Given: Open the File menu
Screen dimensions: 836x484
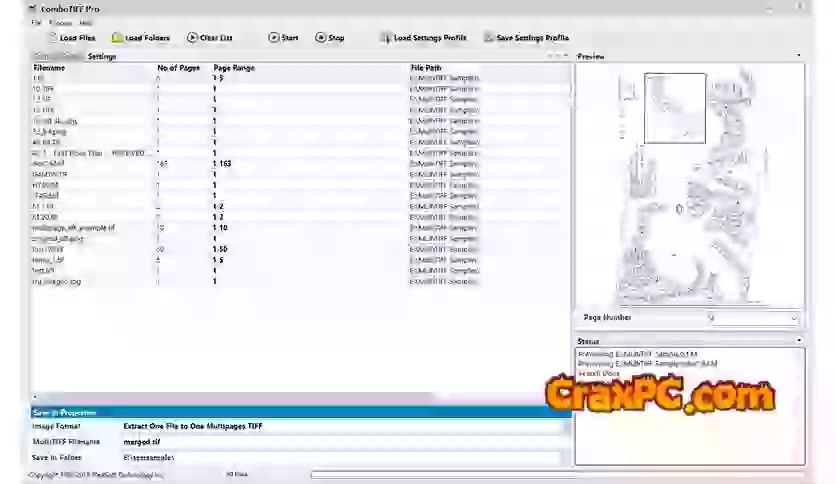Looking at the screenshot, I should coord(36,22).
